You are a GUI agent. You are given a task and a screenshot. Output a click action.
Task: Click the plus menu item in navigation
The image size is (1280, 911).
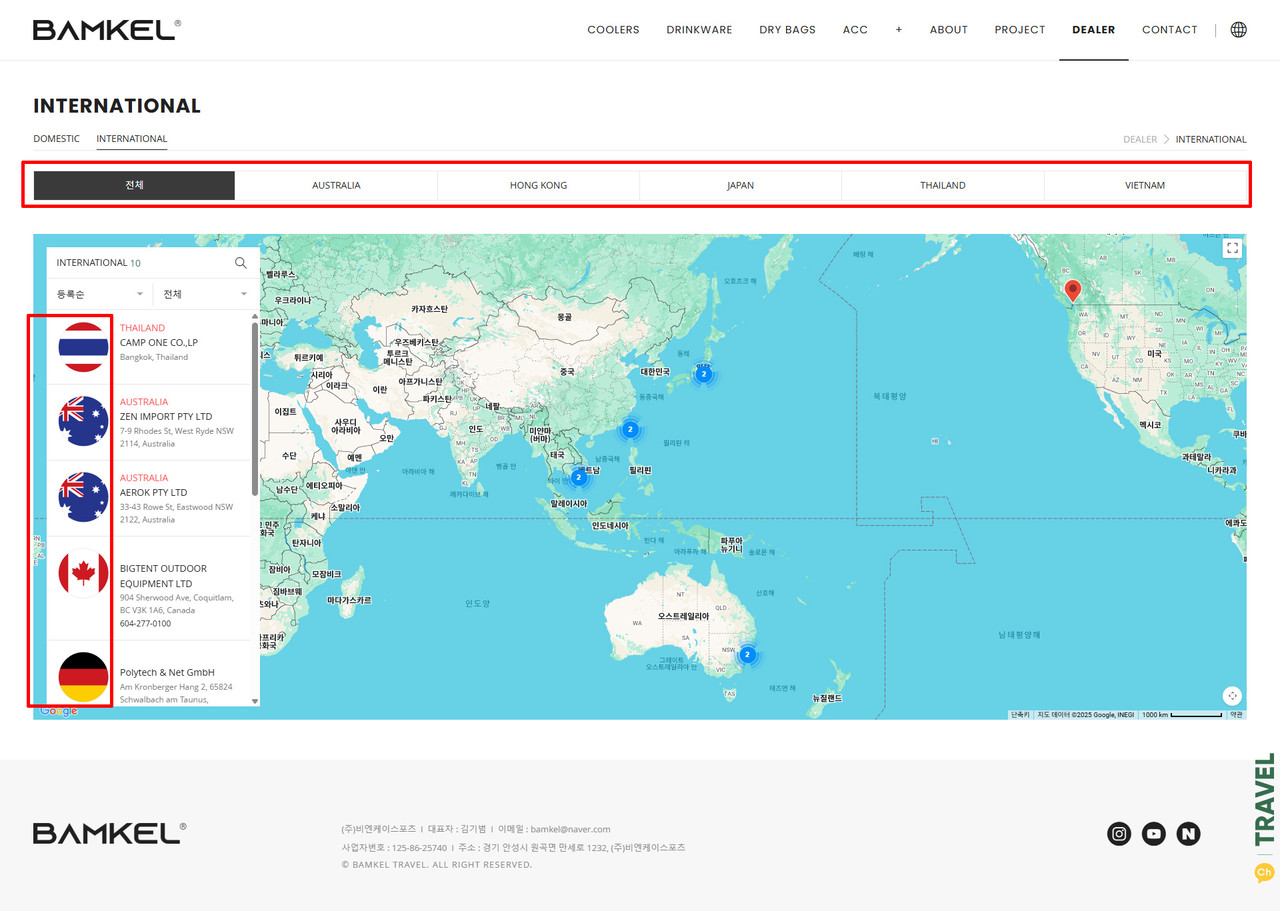899,30
